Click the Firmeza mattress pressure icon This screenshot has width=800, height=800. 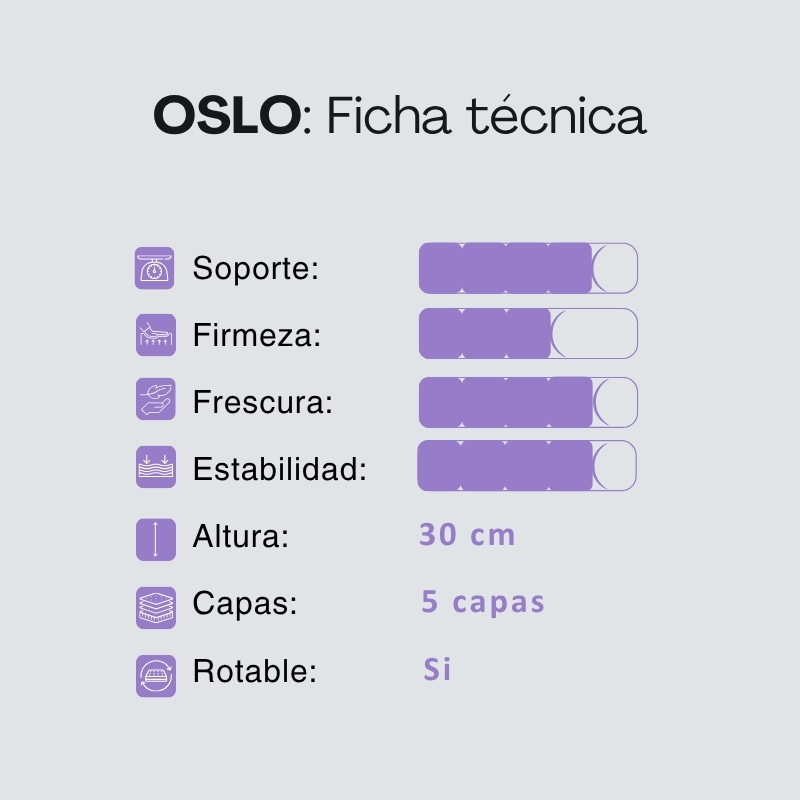tap(155, 336)
